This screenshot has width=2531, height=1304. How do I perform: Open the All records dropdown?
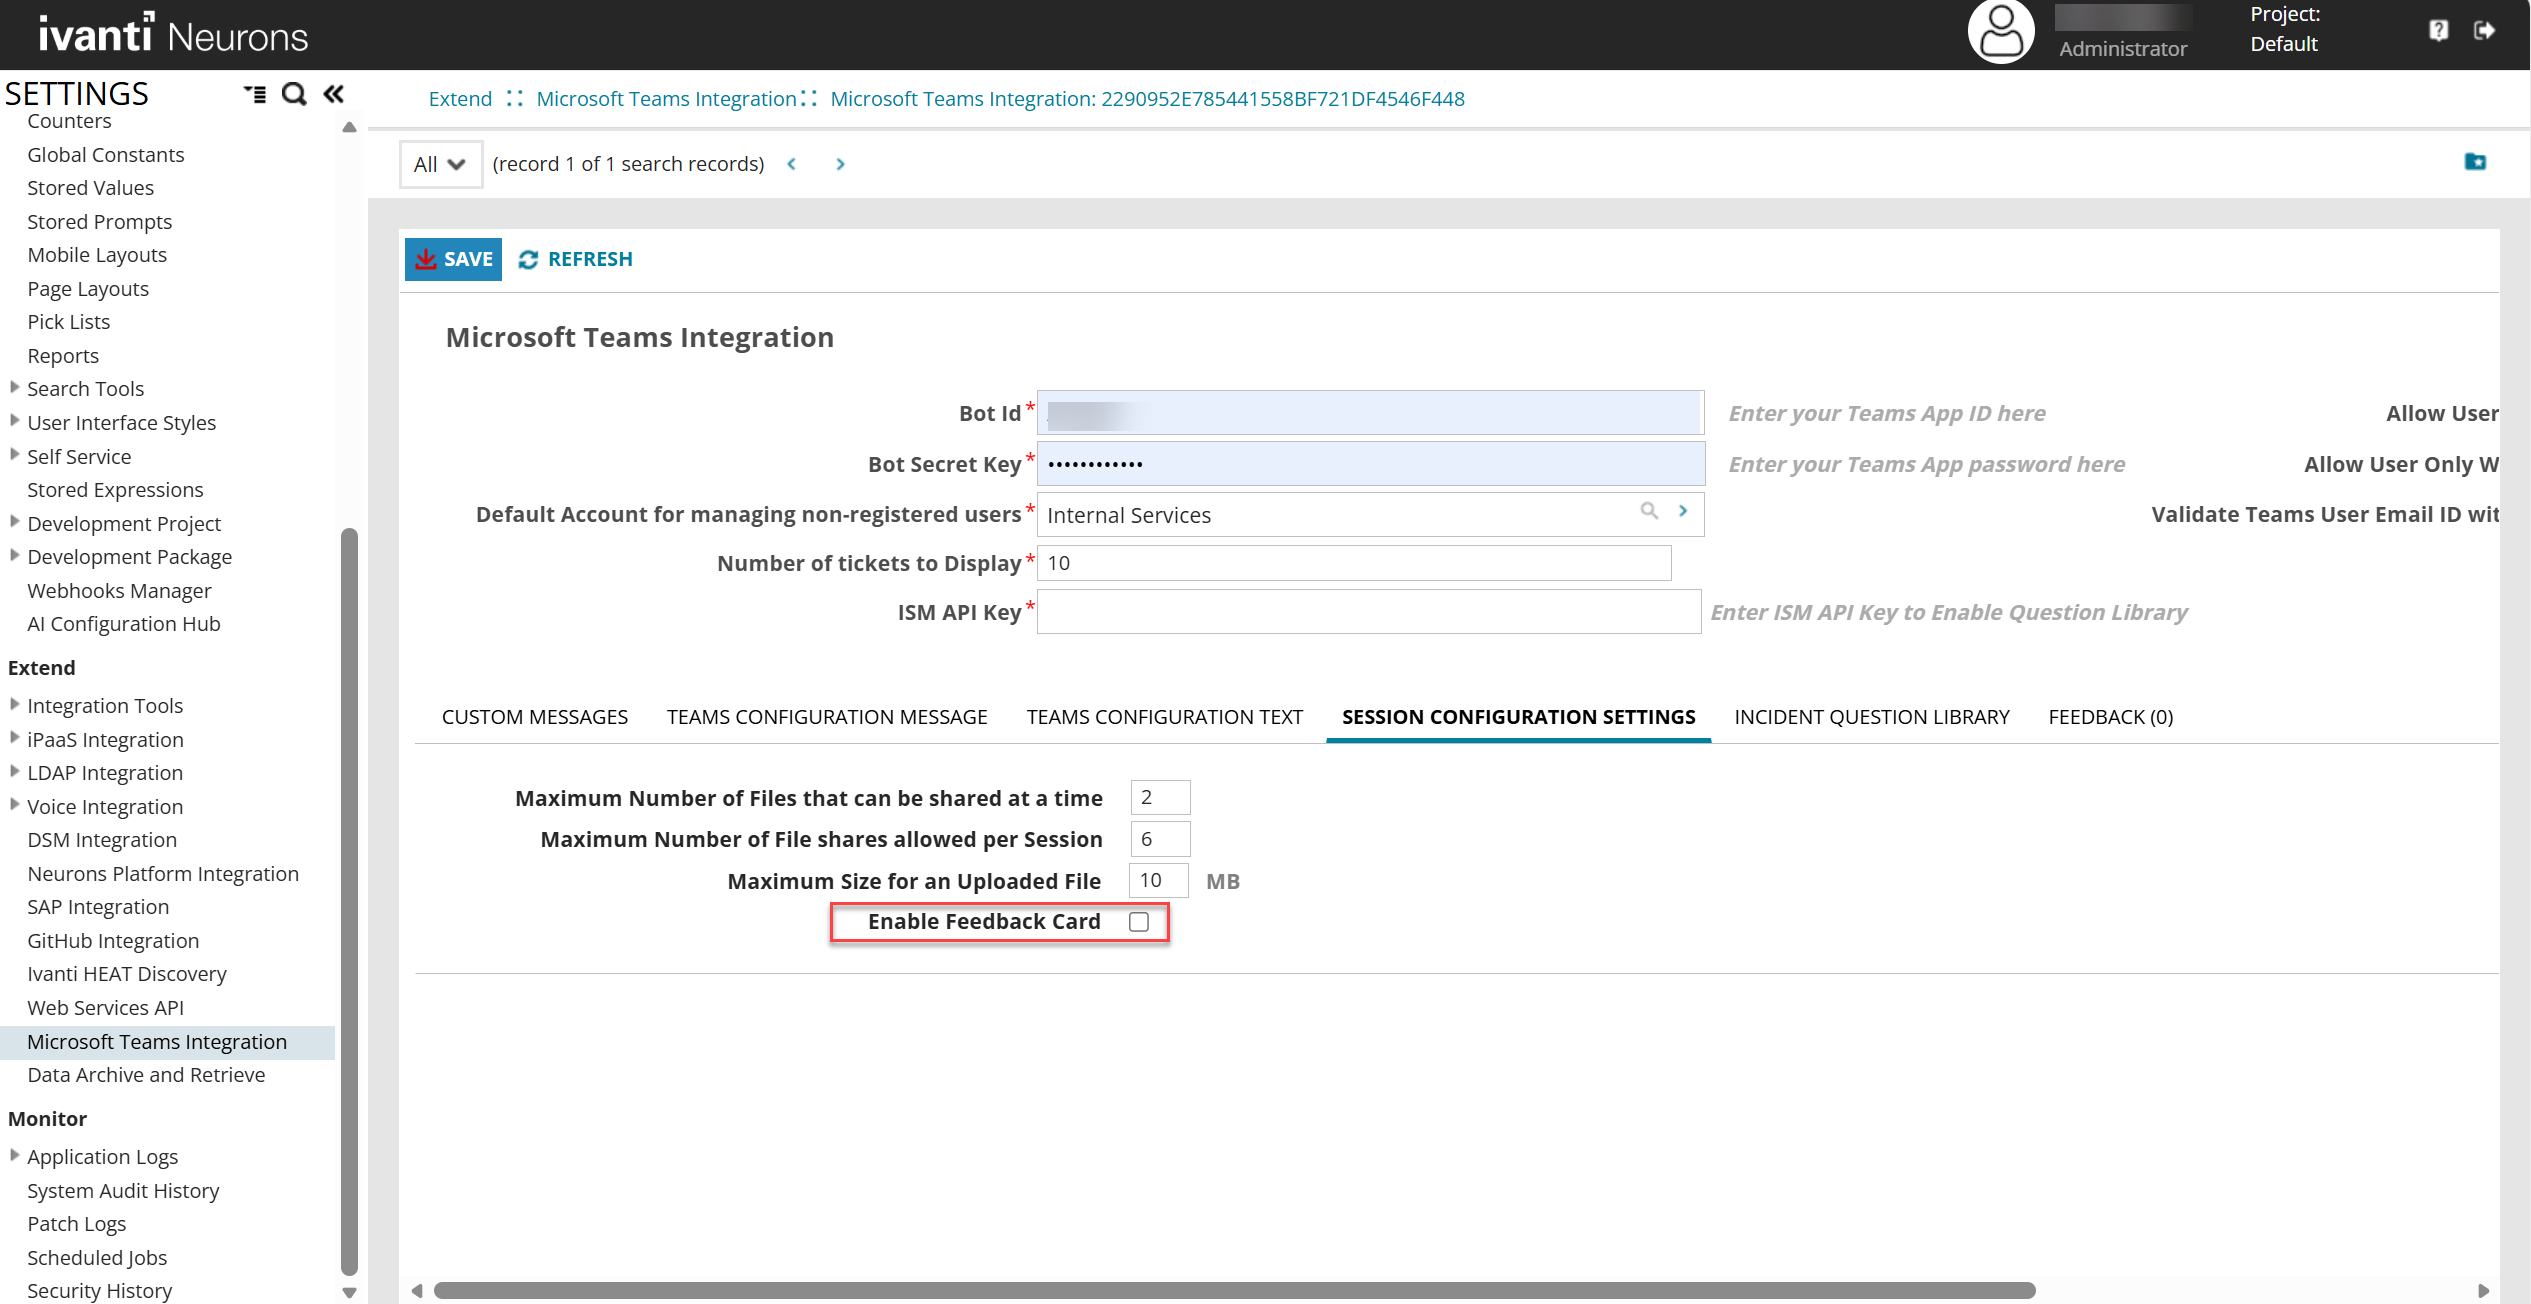[440, 164]
